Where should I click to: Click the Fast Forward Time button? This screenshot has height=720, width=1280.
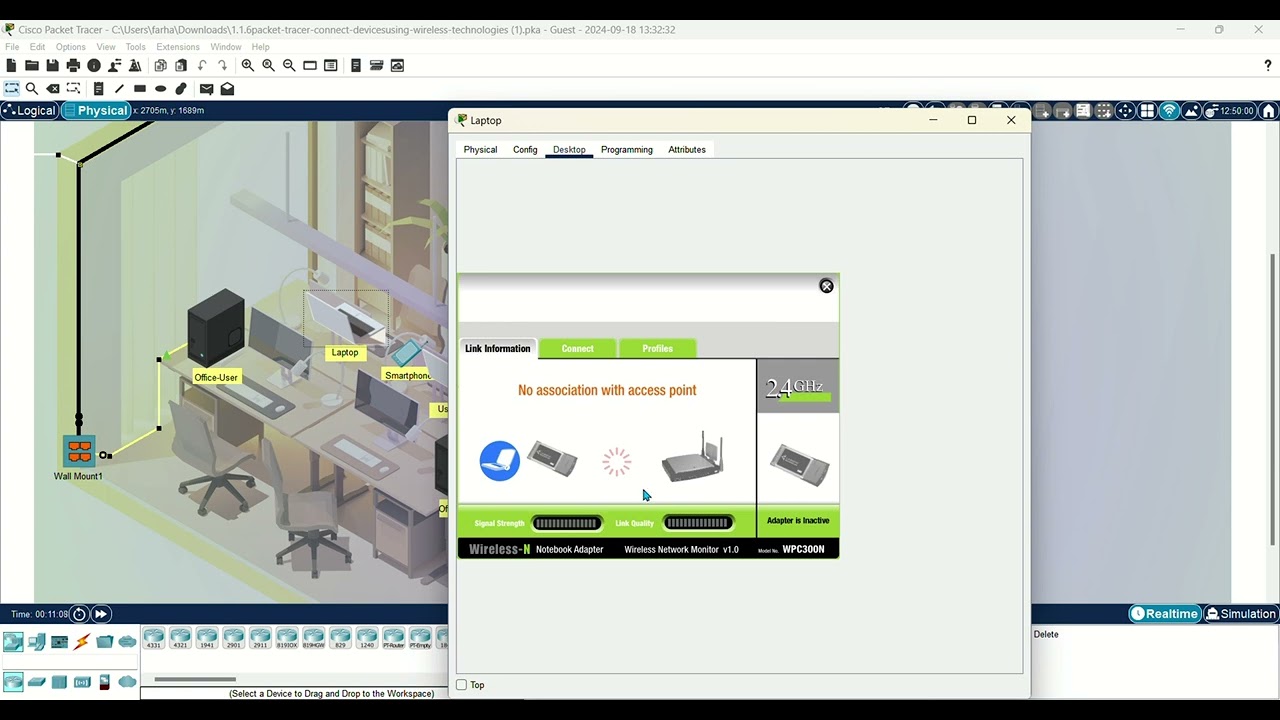pyautogui.click(x=101, y=614)
